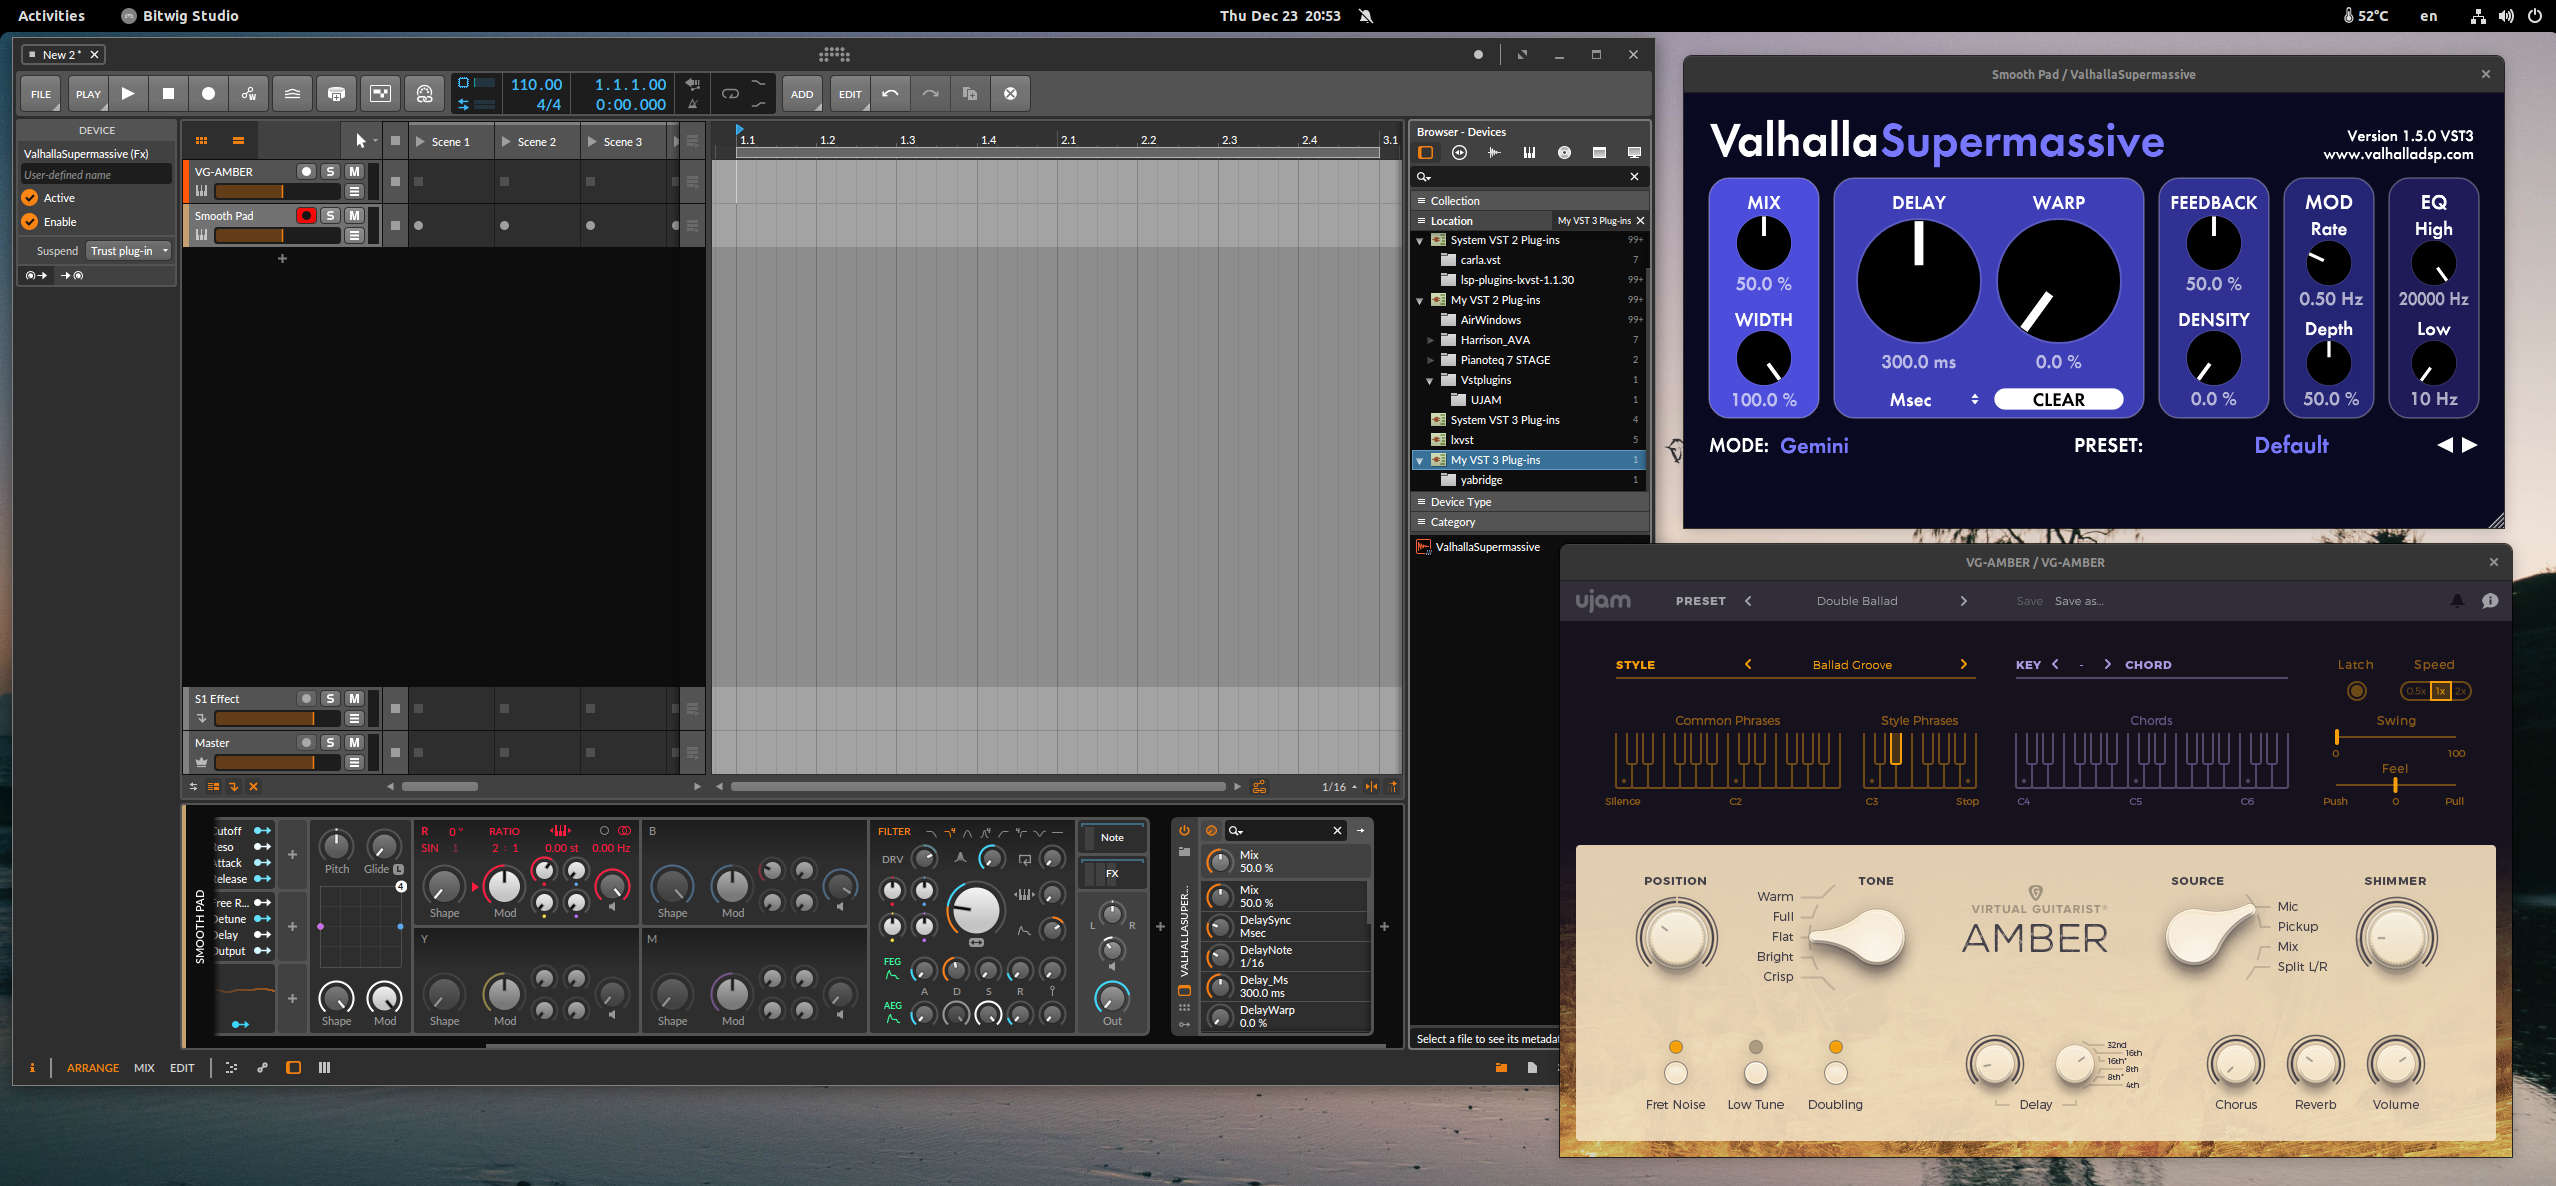Switch to clip launcher grid view icon

coord(201,141)
